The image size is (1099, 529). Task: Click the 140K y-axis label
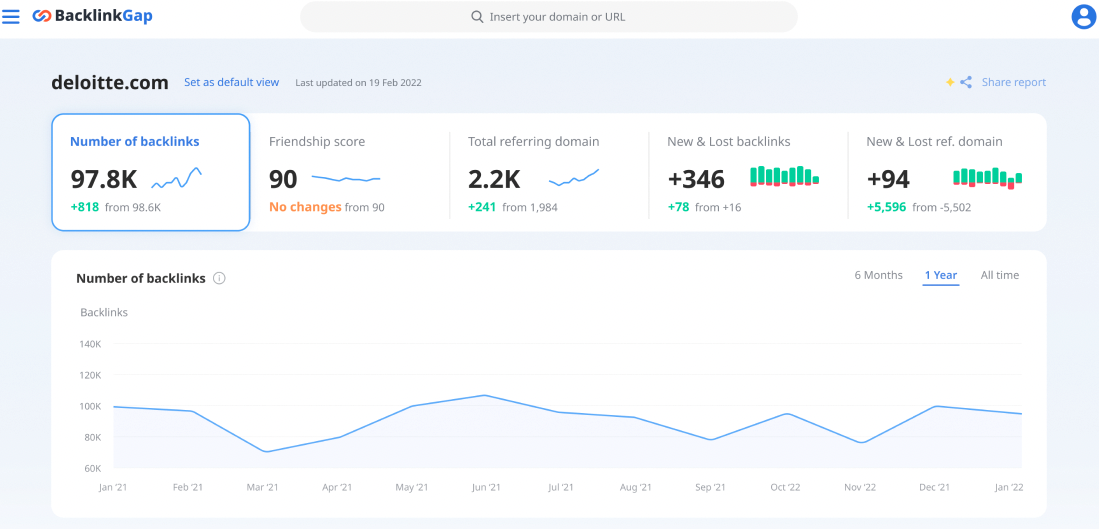tap(90, 344)
